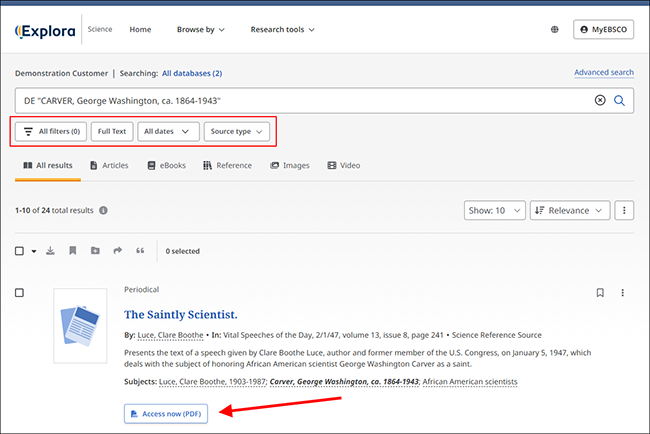Go to Home in navigation
The height and width of the screenshot is (434, 650).
(x=140, y=30)
